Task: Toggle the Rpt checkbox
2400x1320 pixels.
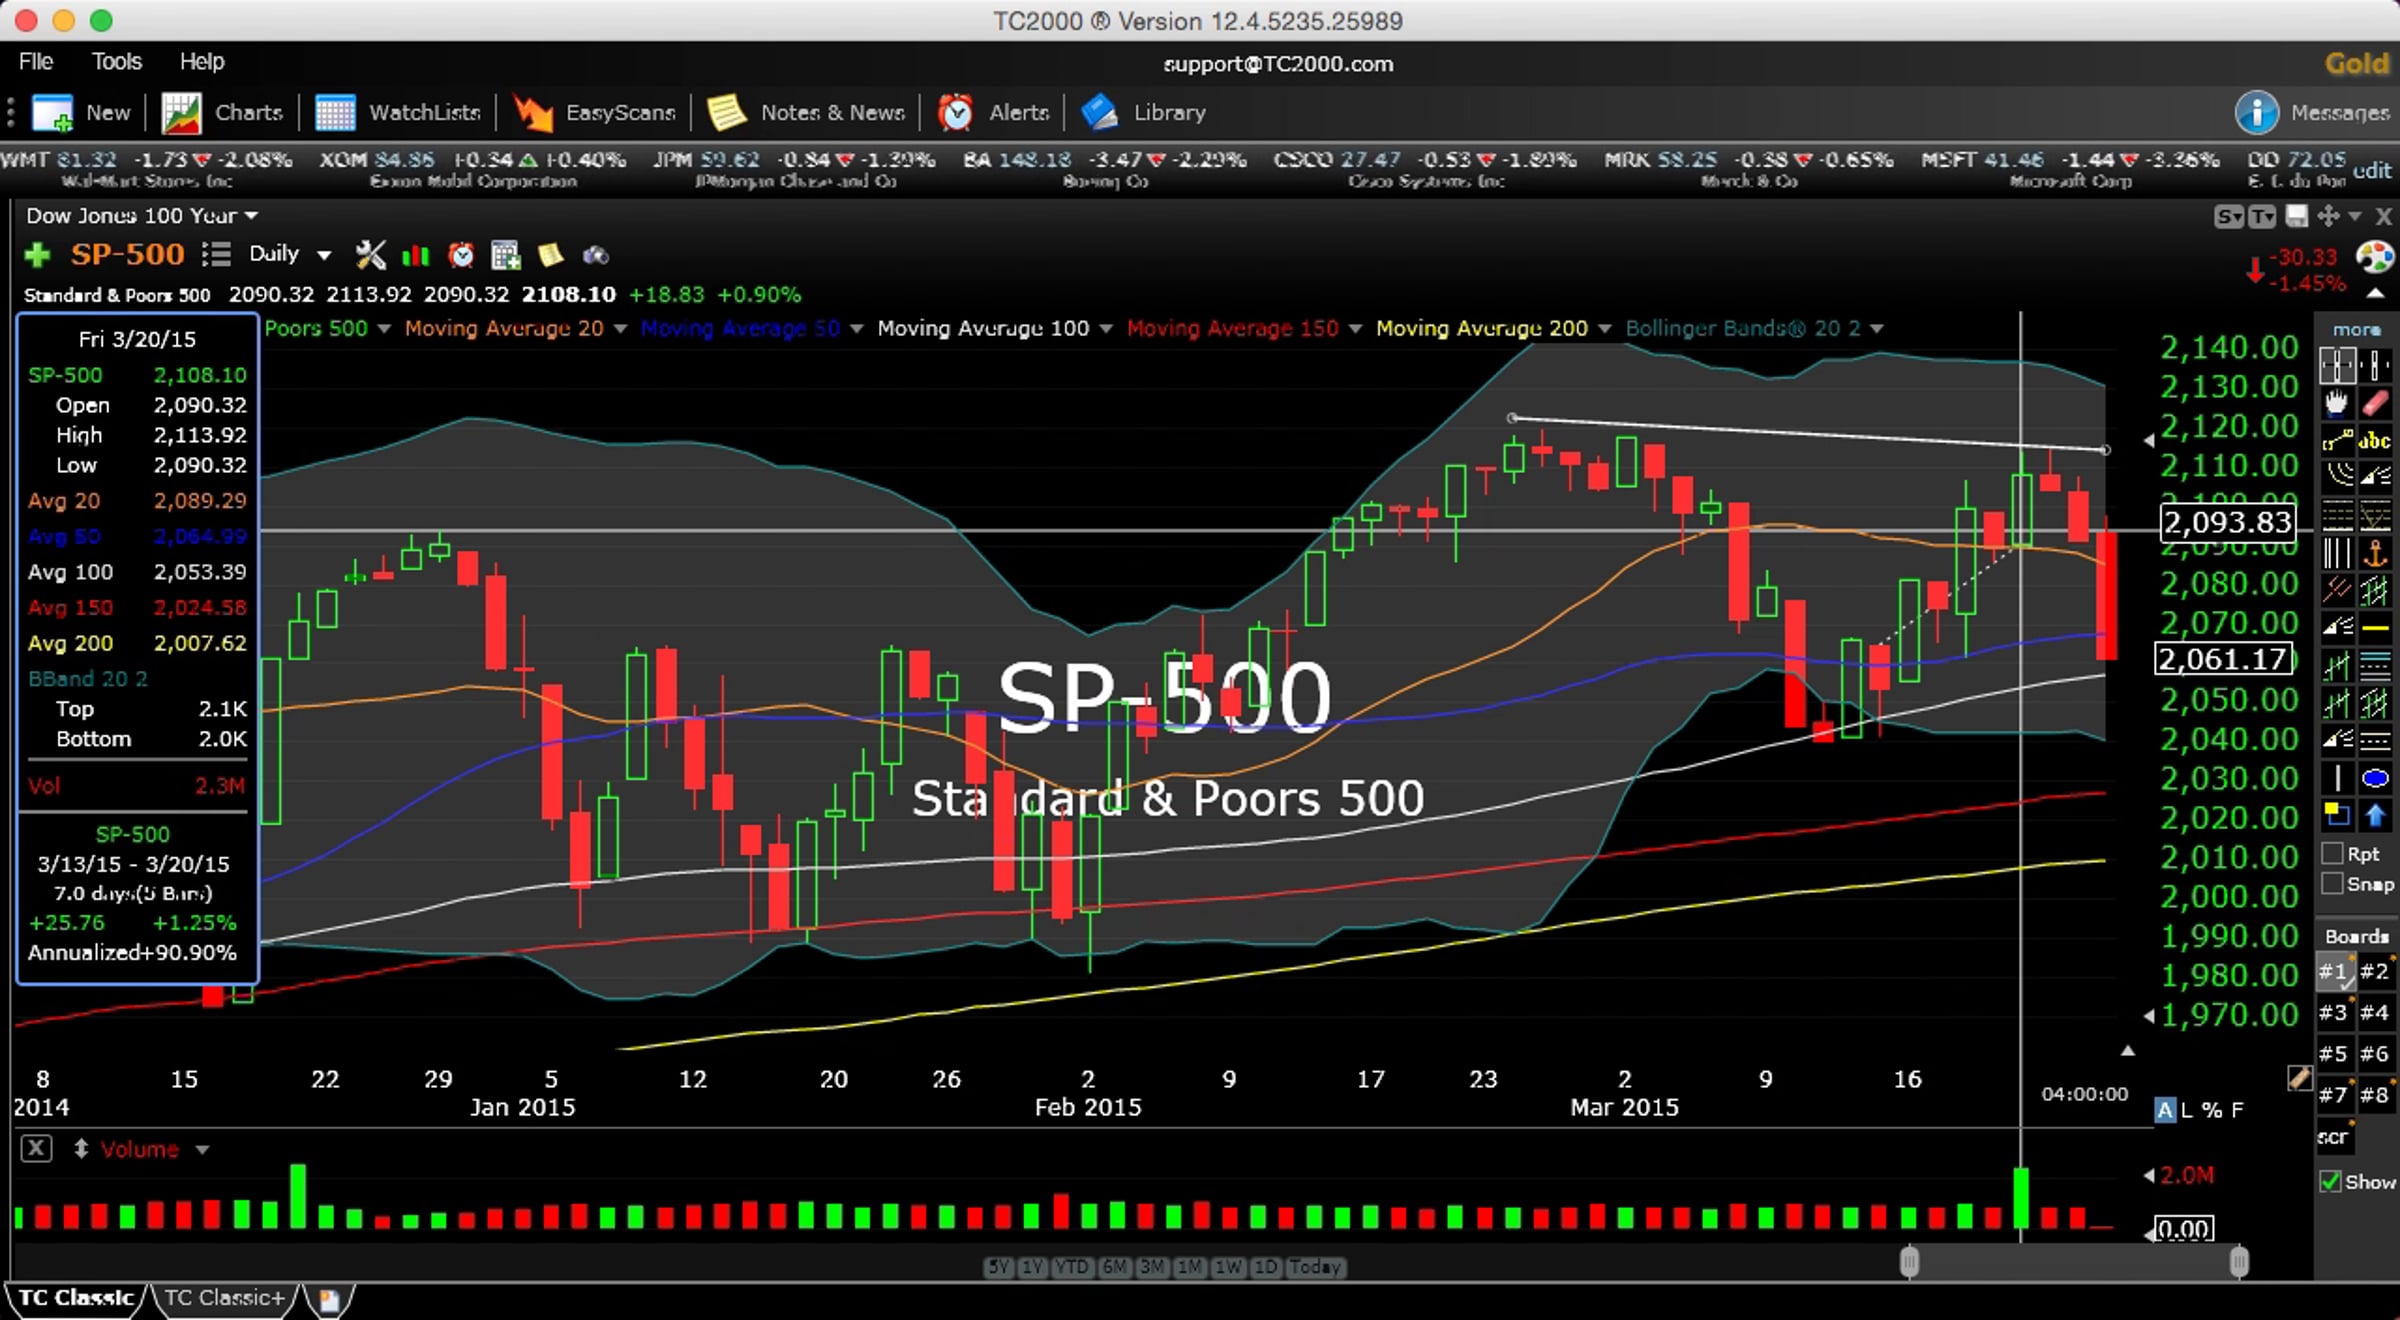Action: (x=2332, y=853)
